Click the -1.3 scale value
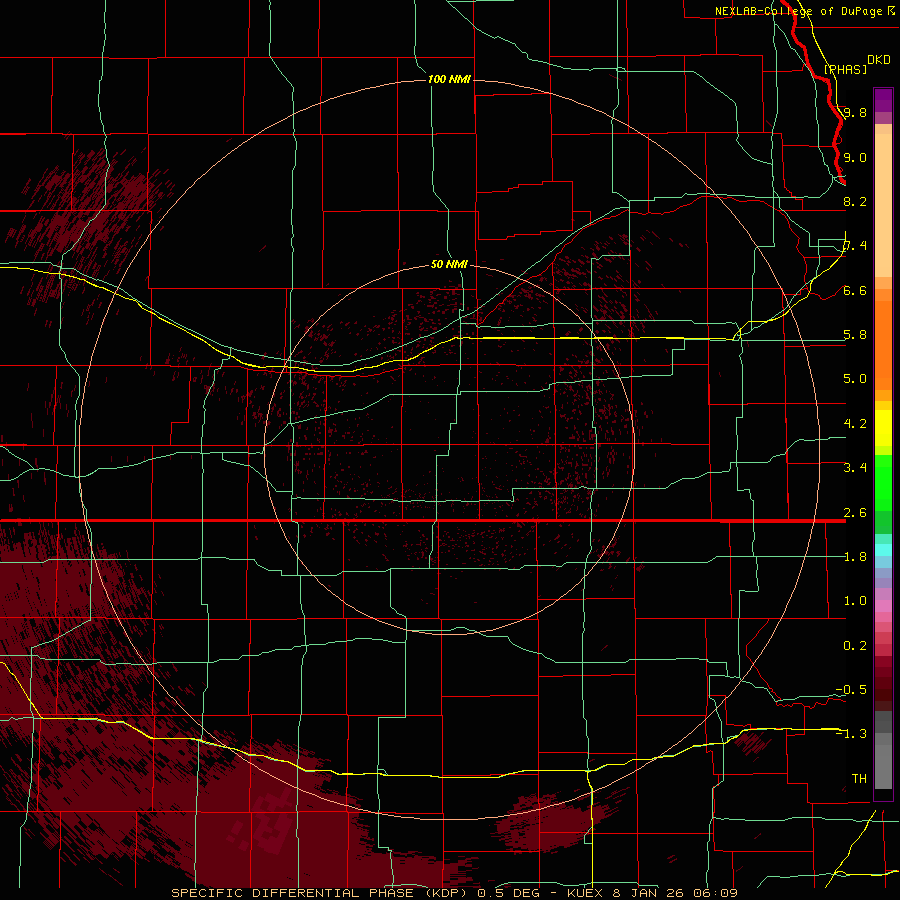The height and width of the screenshot is (900, 900). point(851,734)
